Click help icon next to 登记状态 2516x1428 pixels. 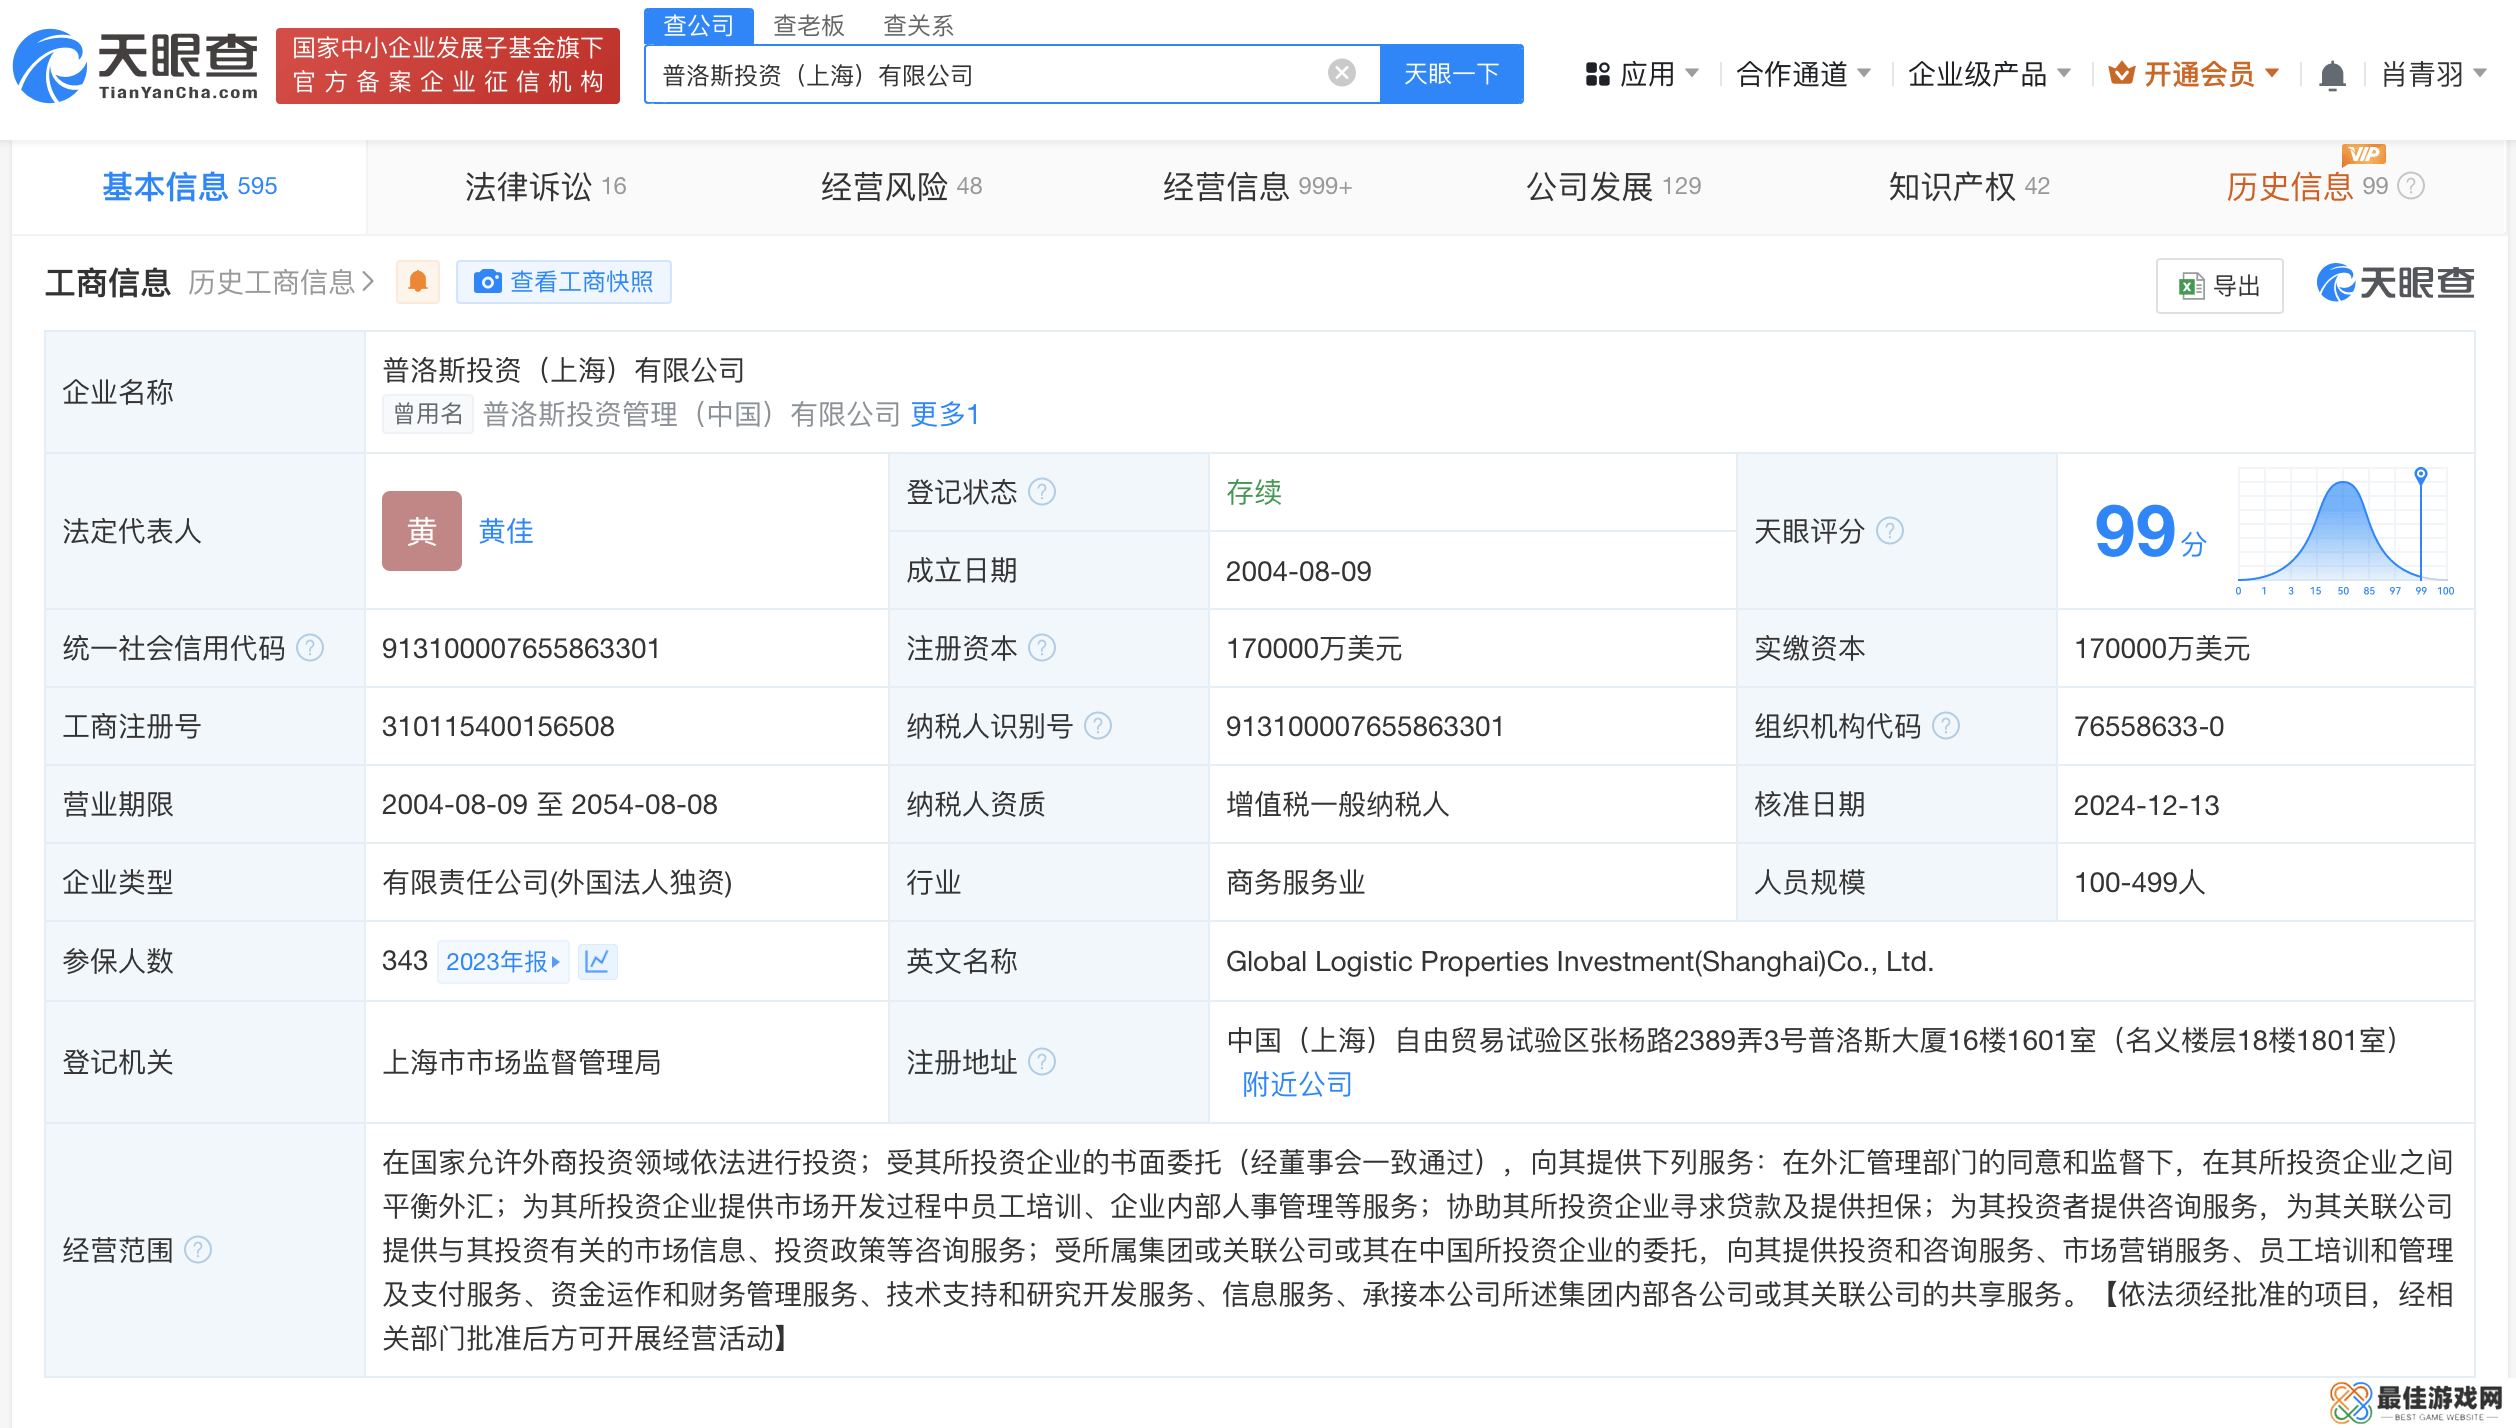pyautogui.click(x=1042, y=492)
